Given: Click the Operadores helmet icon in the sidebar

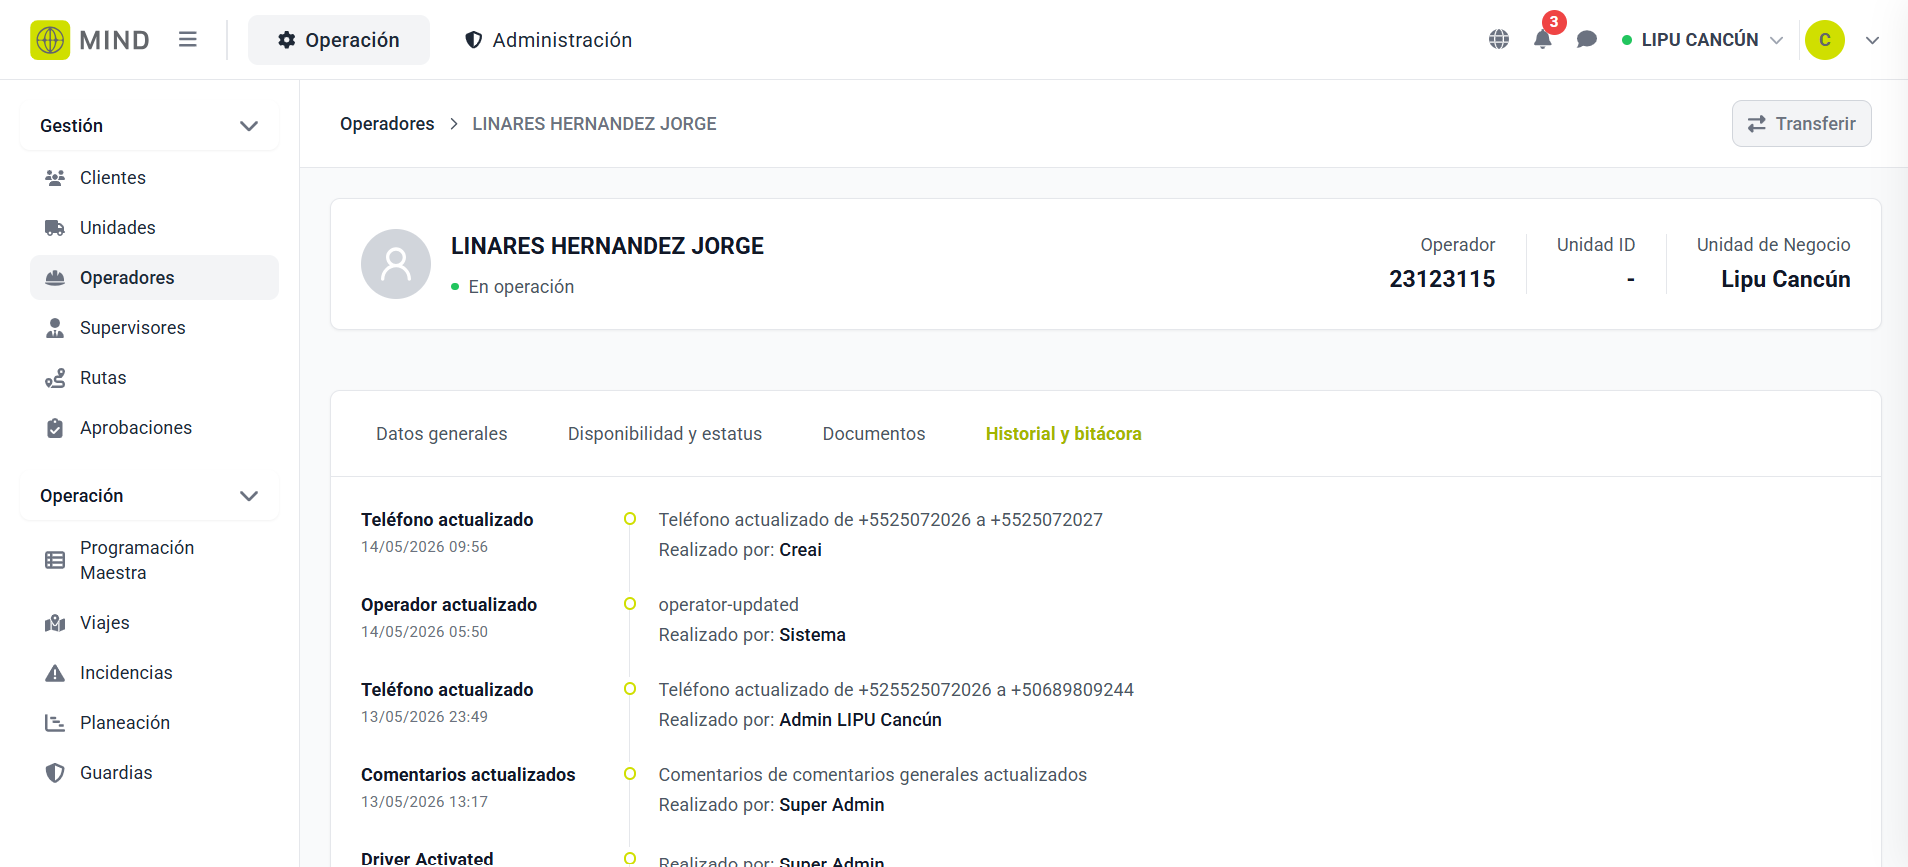Looking at the screenshot, I should click(x=55, y=278).
